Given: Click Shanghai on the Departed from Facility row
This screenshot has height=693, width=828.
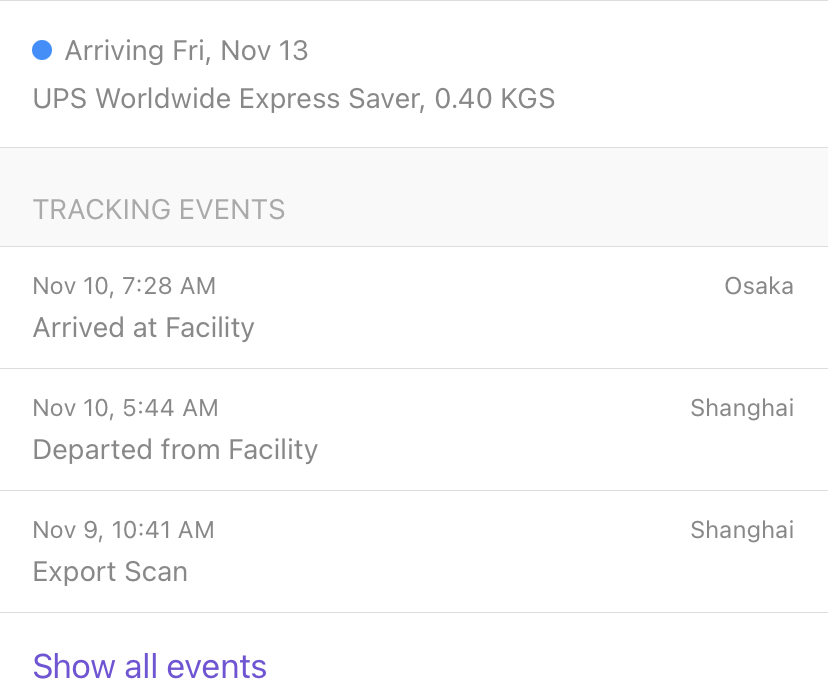Looking at the screenshot, I should click(x=742, y=408).
